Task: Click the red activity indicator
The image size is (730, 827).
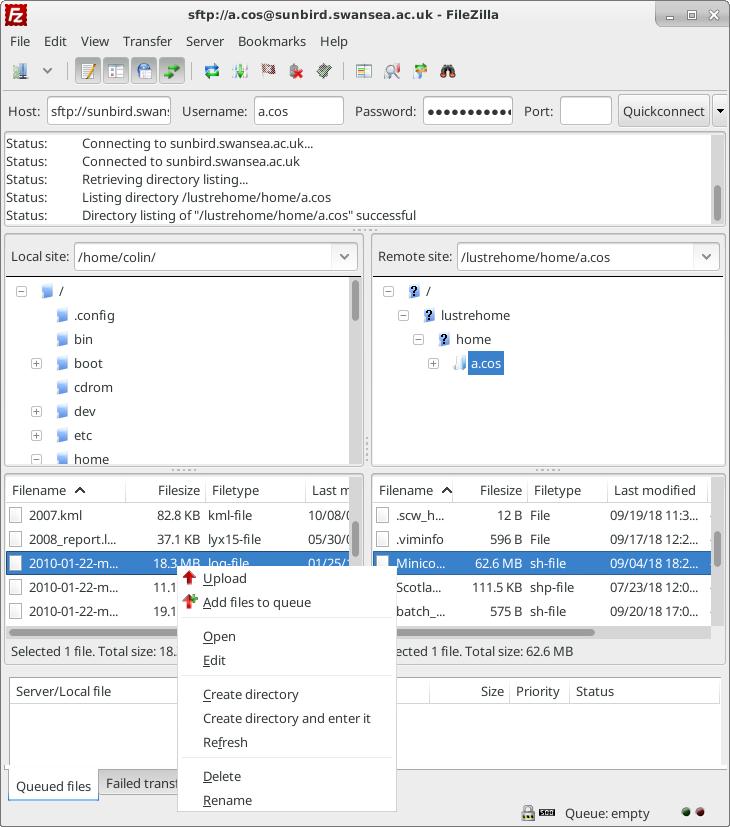Action: pos(700,812)
